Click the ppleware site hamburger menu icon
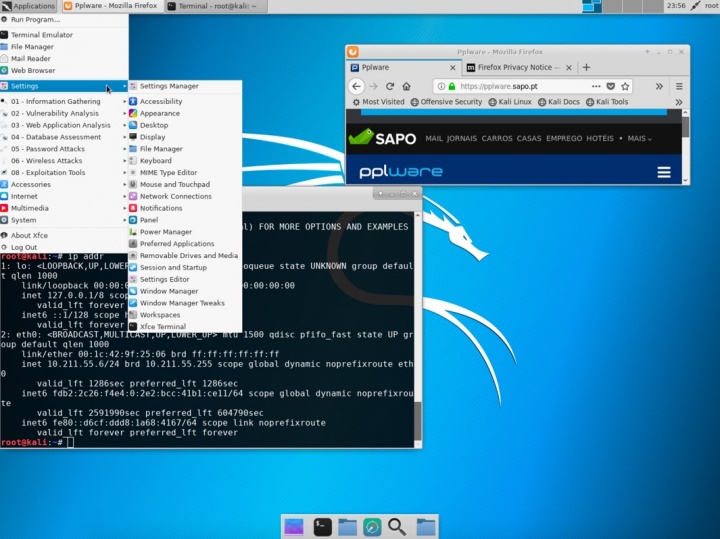 (664, 172)
